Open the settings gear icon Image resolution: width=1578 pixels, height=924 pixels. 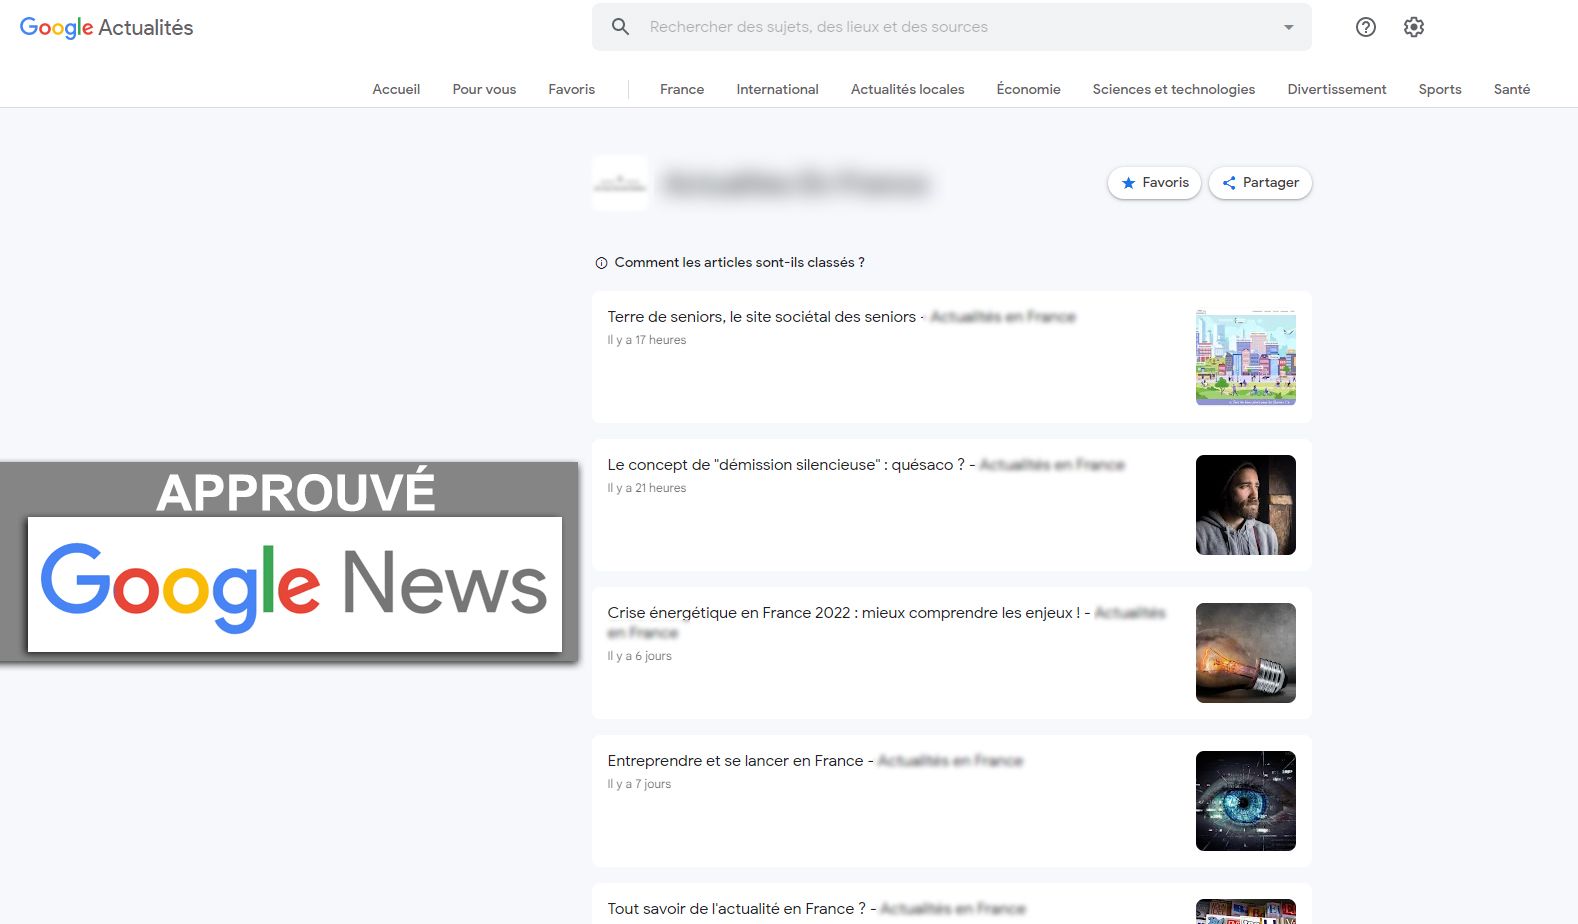coord(1414,27)
